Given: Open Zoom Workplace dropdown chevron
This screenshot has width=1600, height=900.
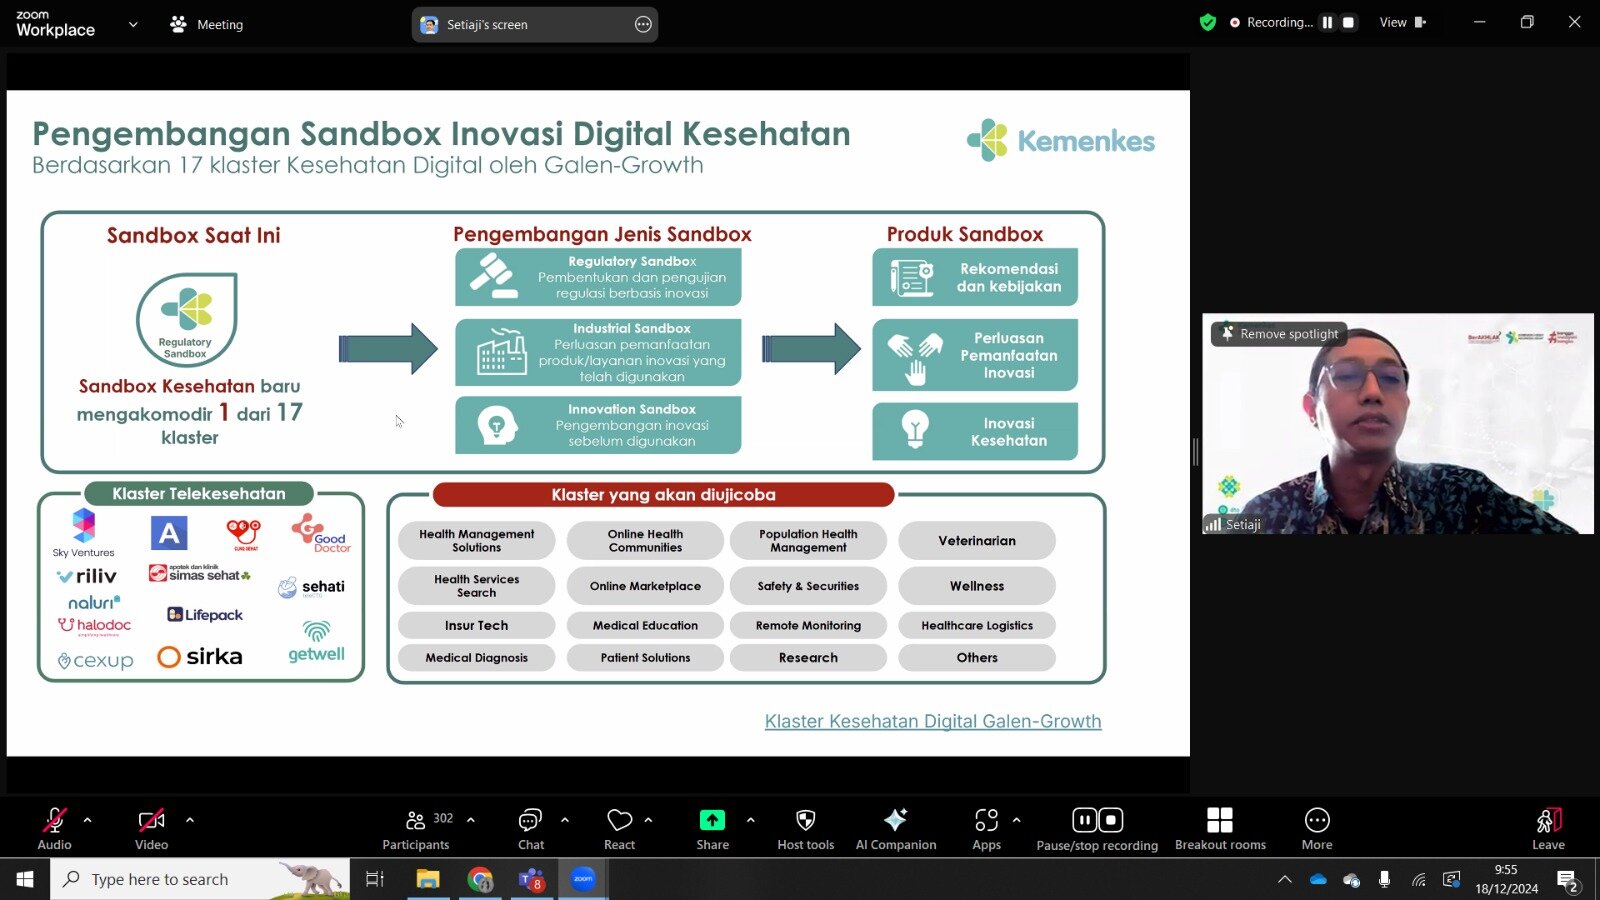Looking at the screenshot, I should click(133, 24).
